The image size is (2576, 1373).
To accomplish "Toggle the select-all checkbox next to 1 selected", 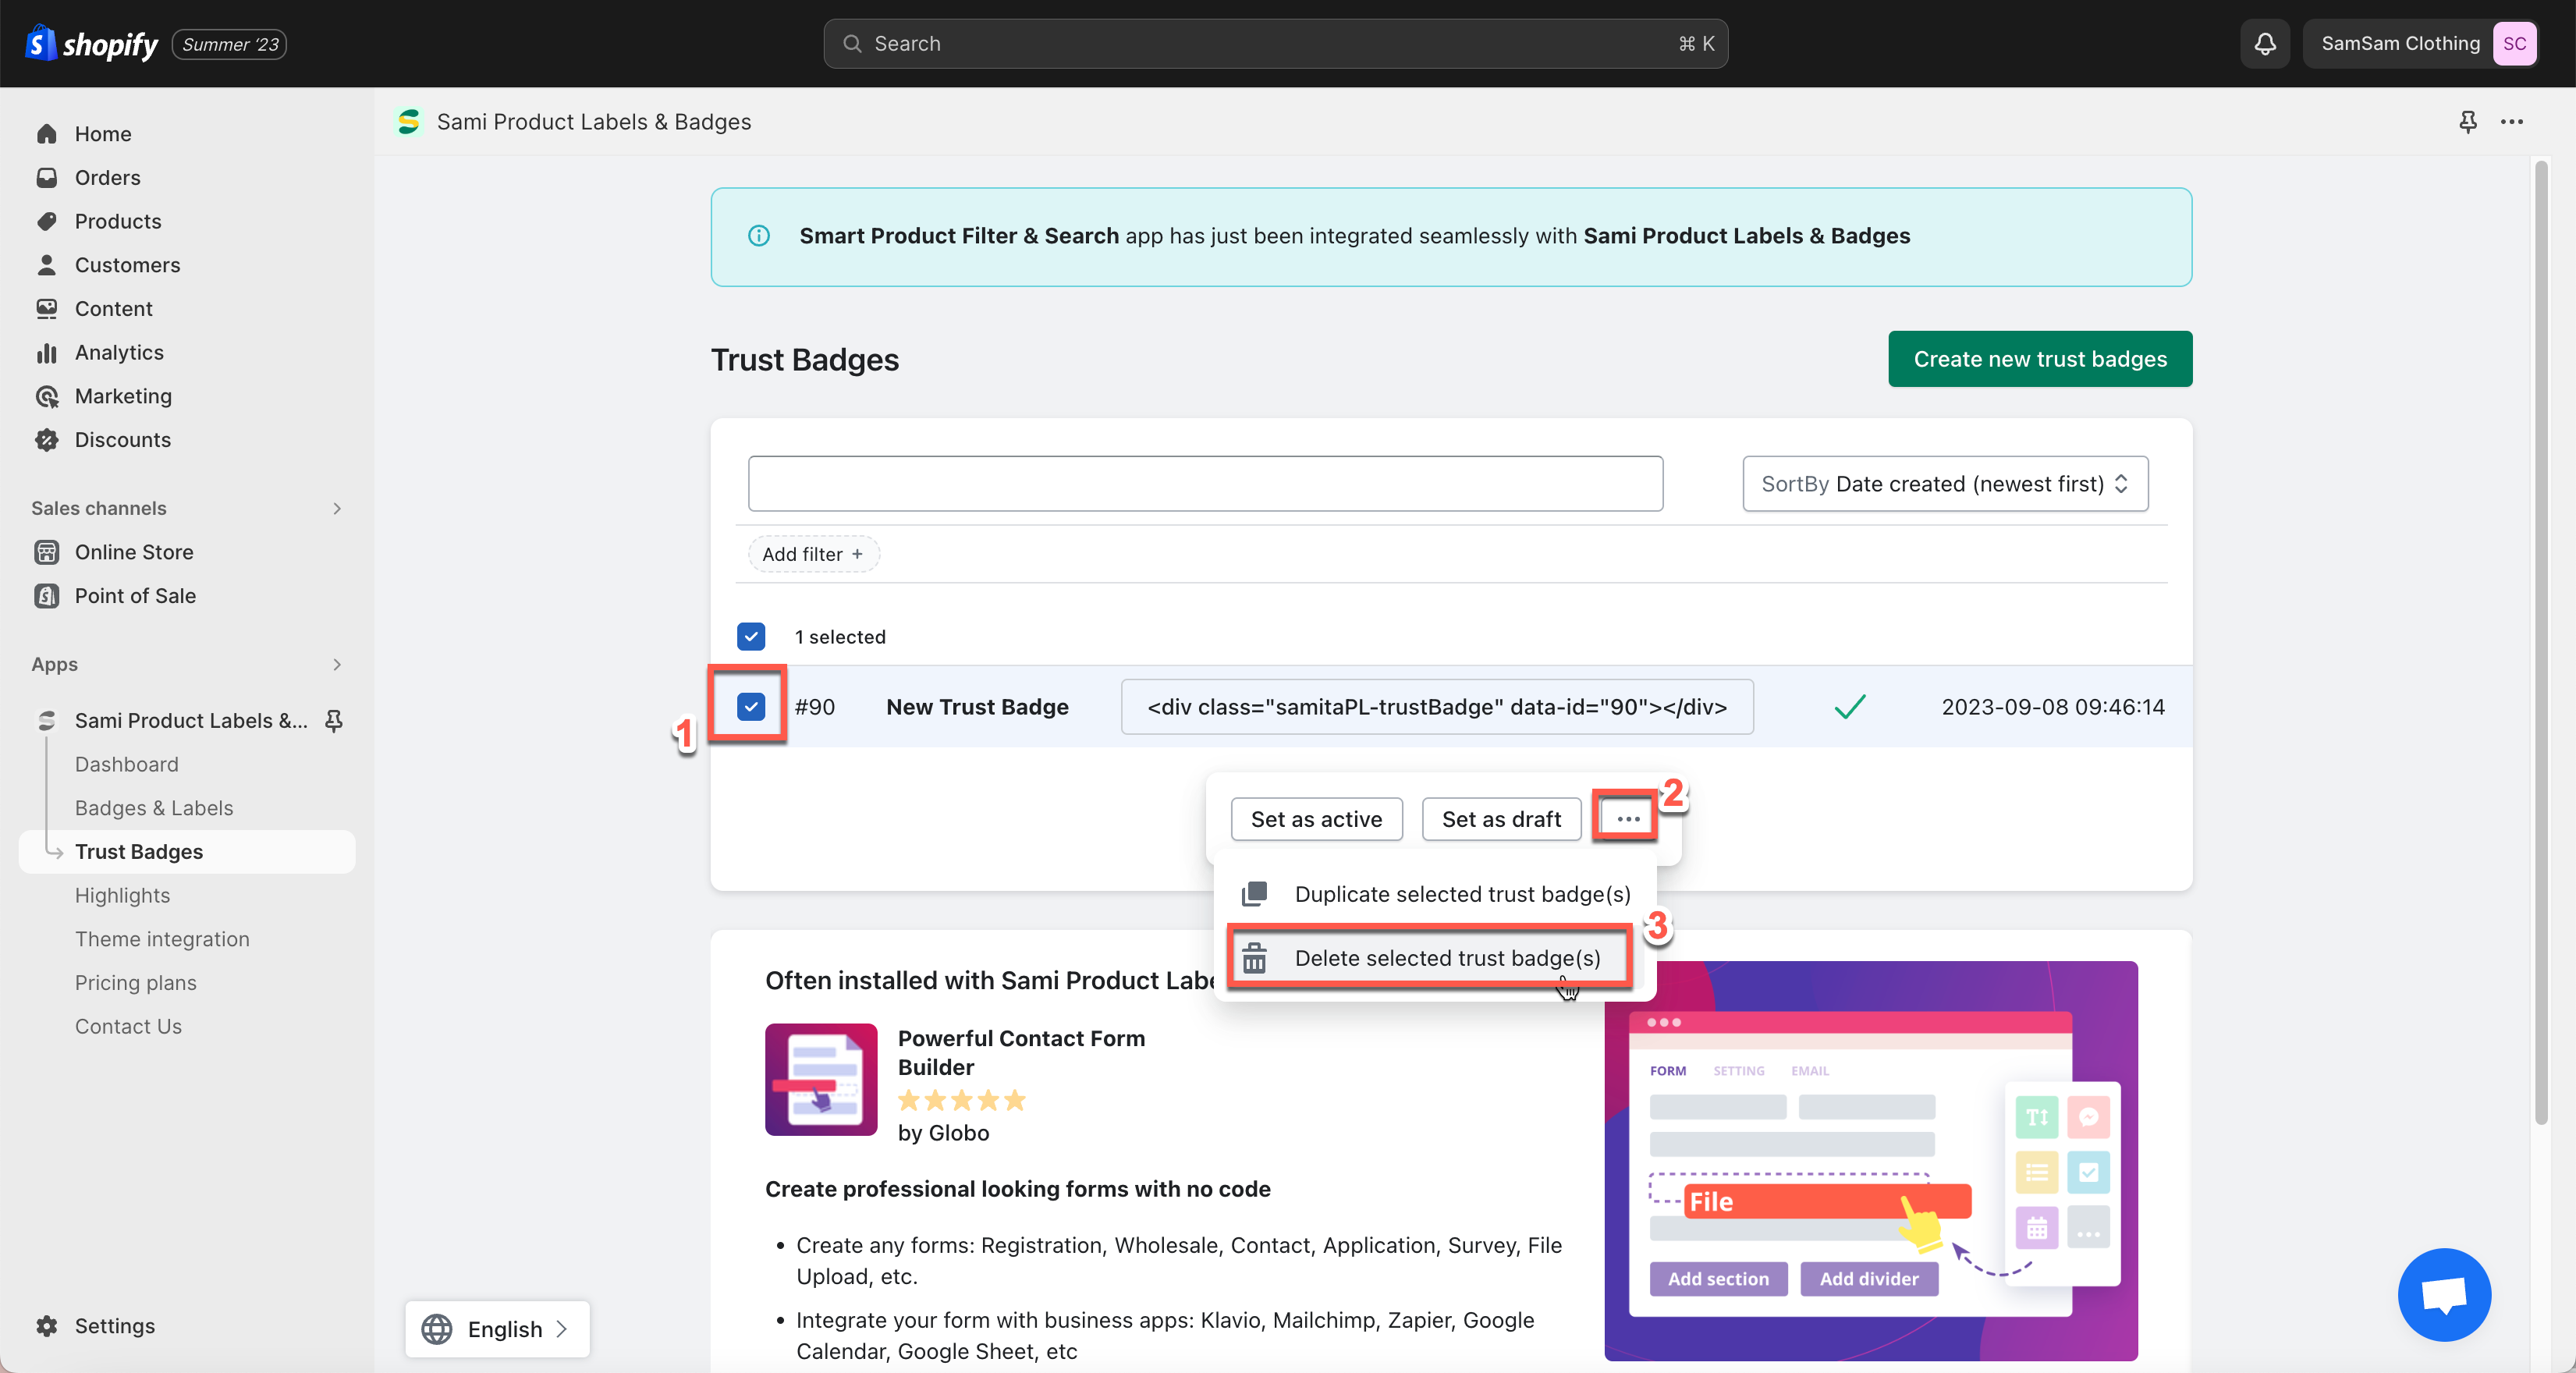I will pos(751,637).
